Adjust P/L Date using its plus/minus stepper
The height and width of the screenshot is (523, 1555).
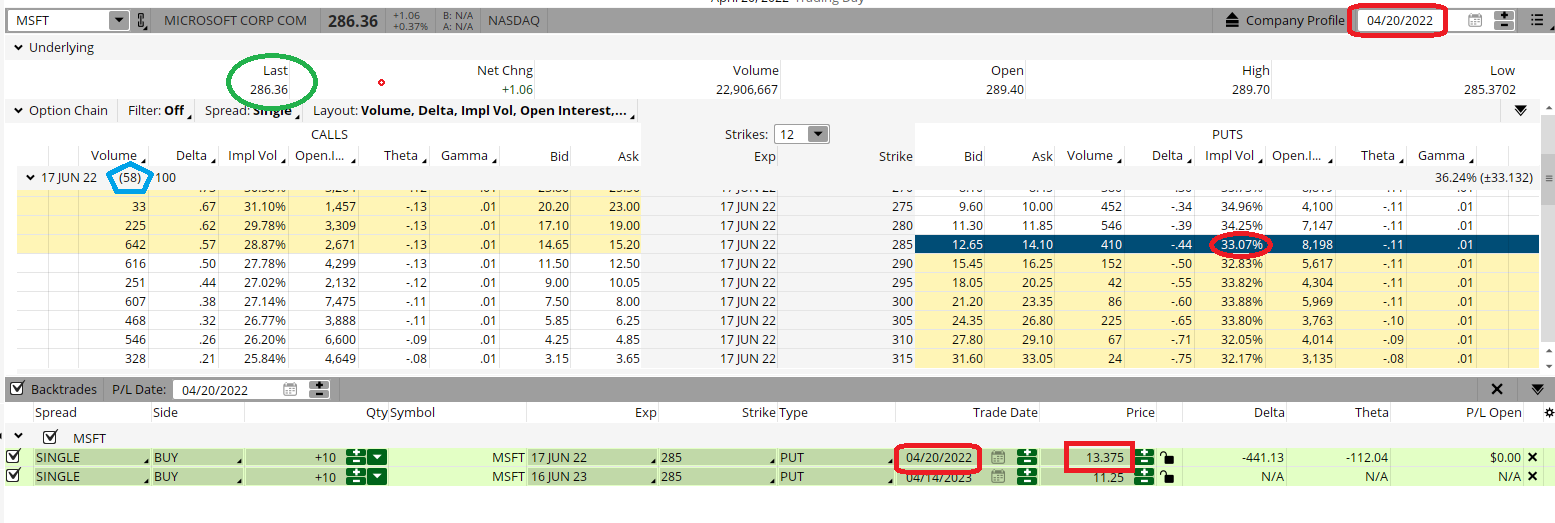[x=319, y=389]
